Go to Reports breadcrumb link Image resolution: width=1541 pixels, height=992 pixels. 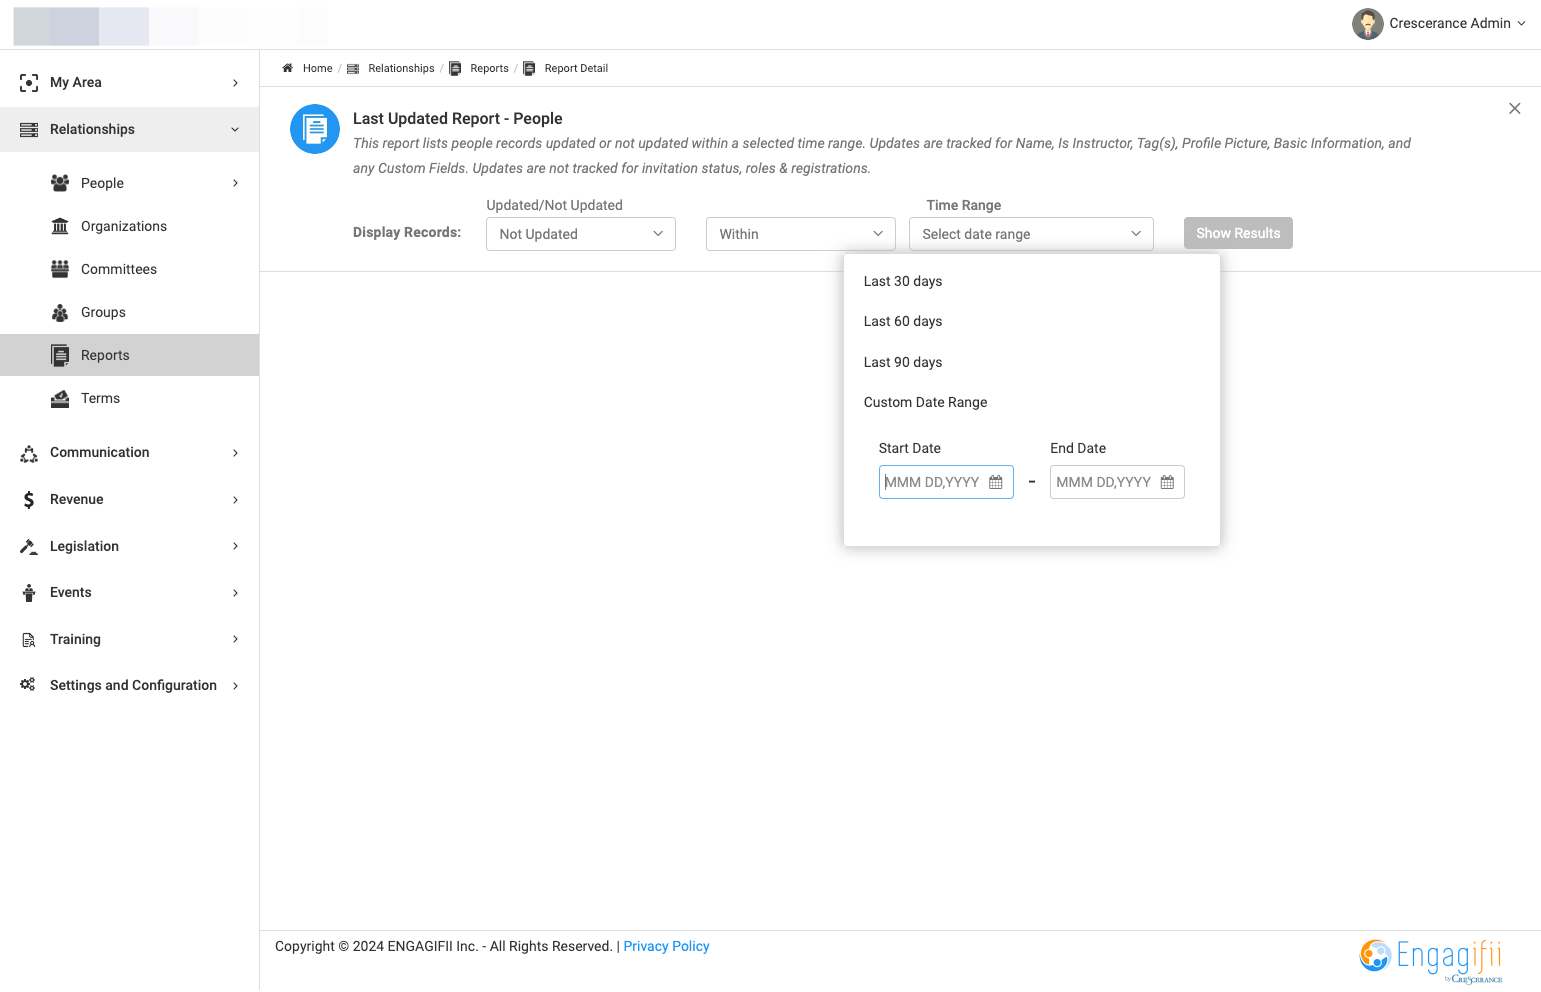pyautogui.click(x=490, y=68)
